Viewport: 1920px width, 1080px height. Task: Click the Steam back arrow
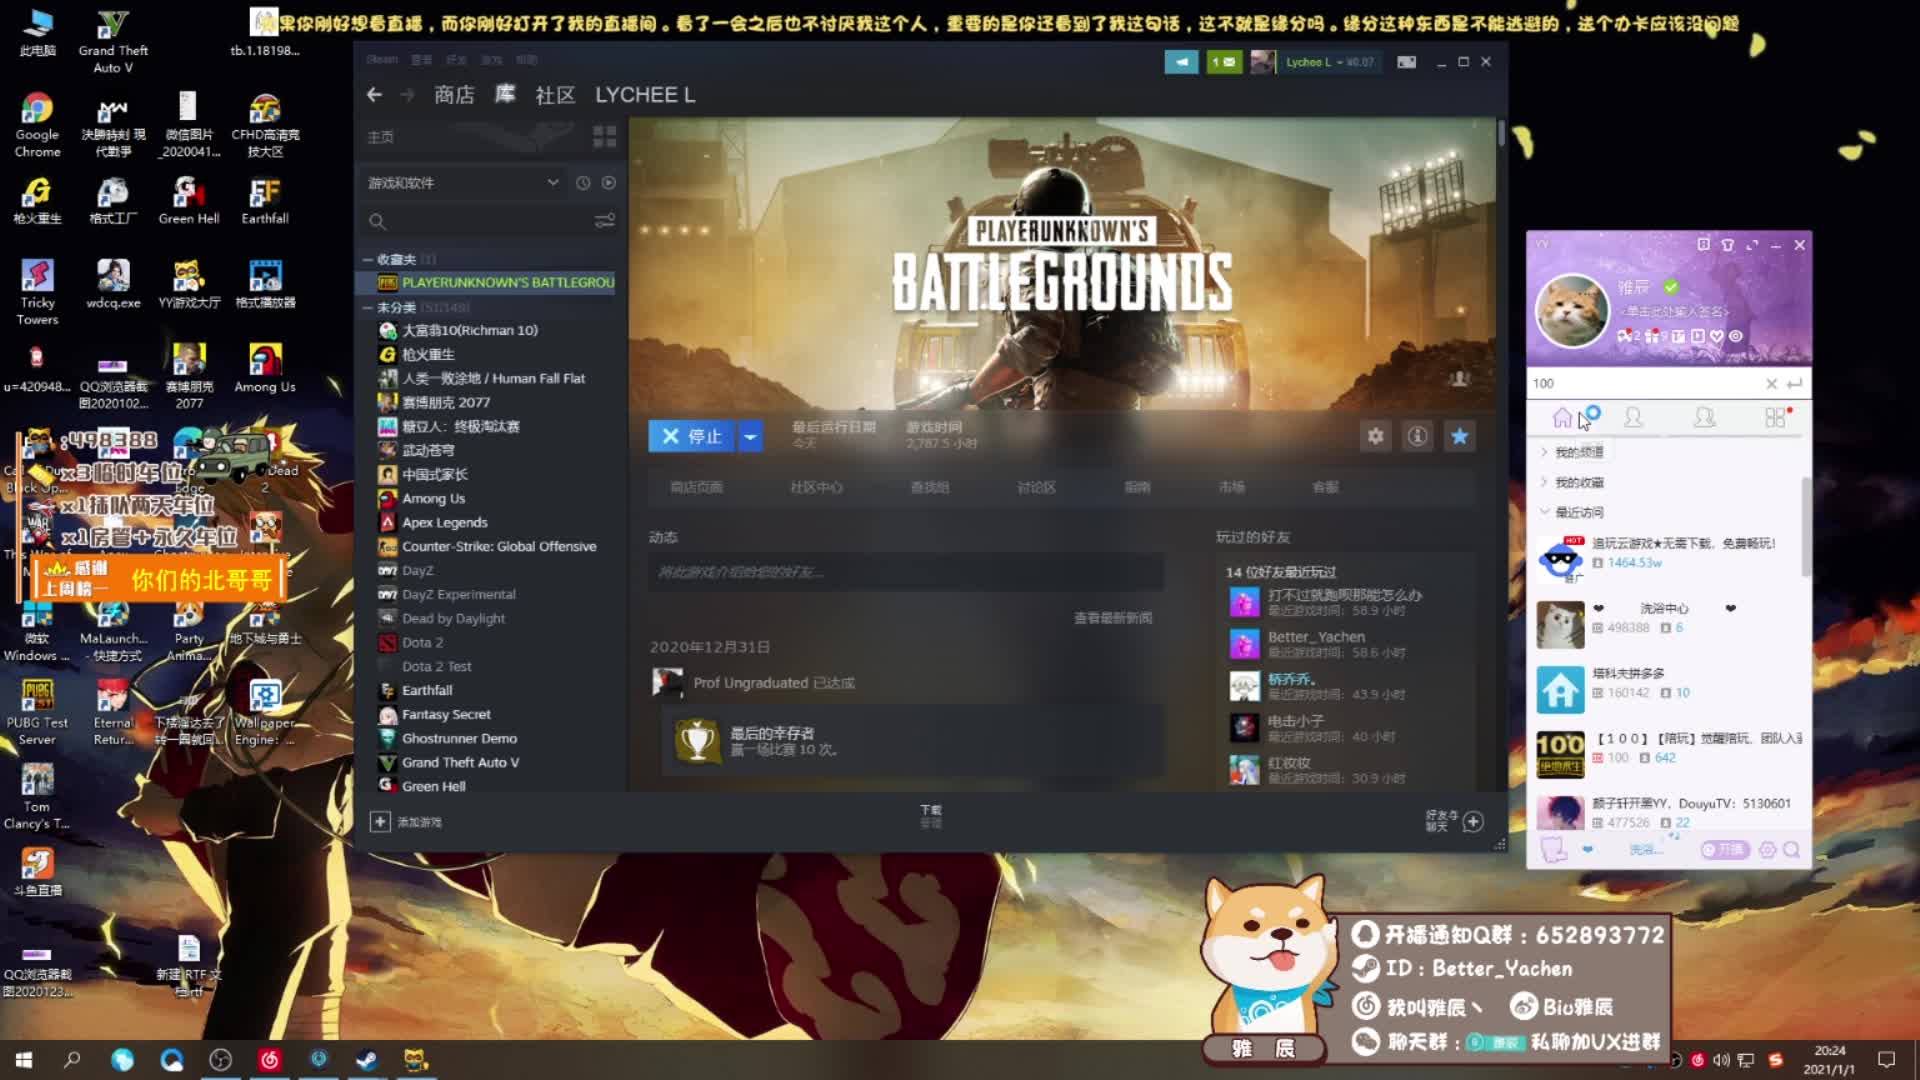(x=374, y=94)
